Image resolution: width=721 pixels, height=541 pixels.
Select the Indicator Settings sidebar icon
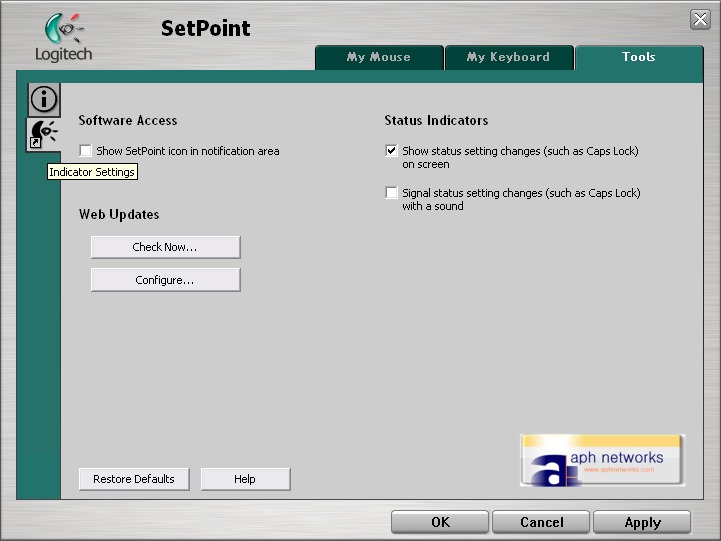(x=43, y=134)
